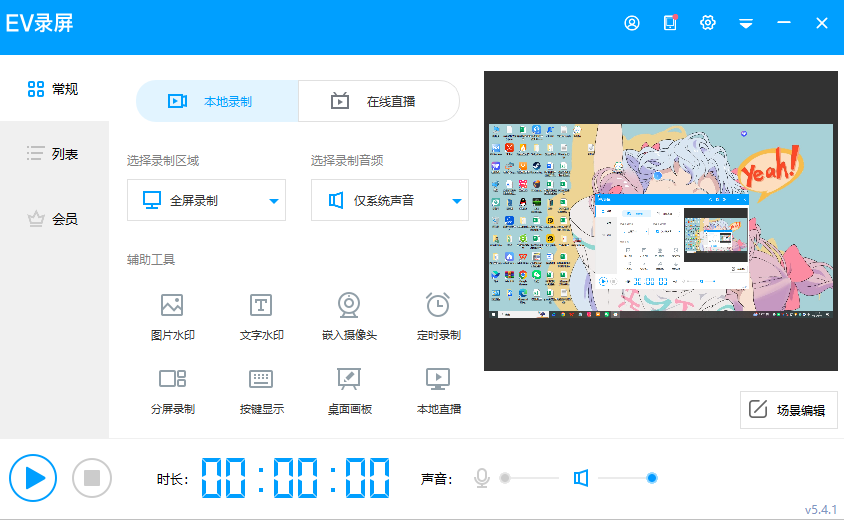Click the speaker volume slider handle
This screenshot has width=844, height=520.
(x=652, y=478)
